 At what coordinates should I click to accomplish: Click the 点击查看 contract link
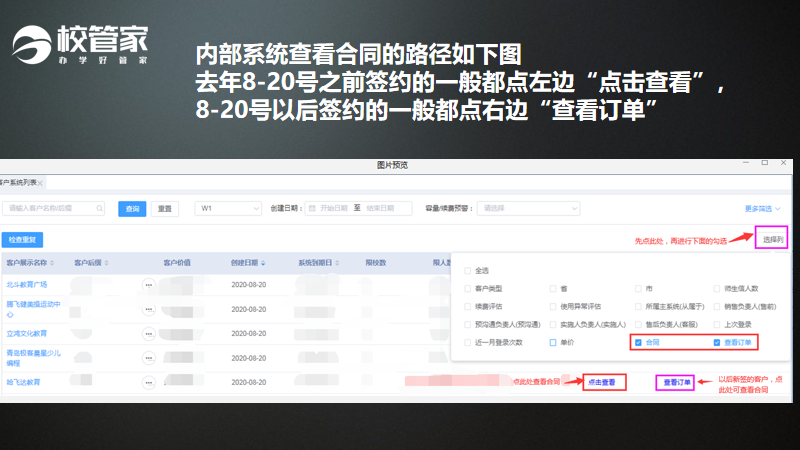602,382
